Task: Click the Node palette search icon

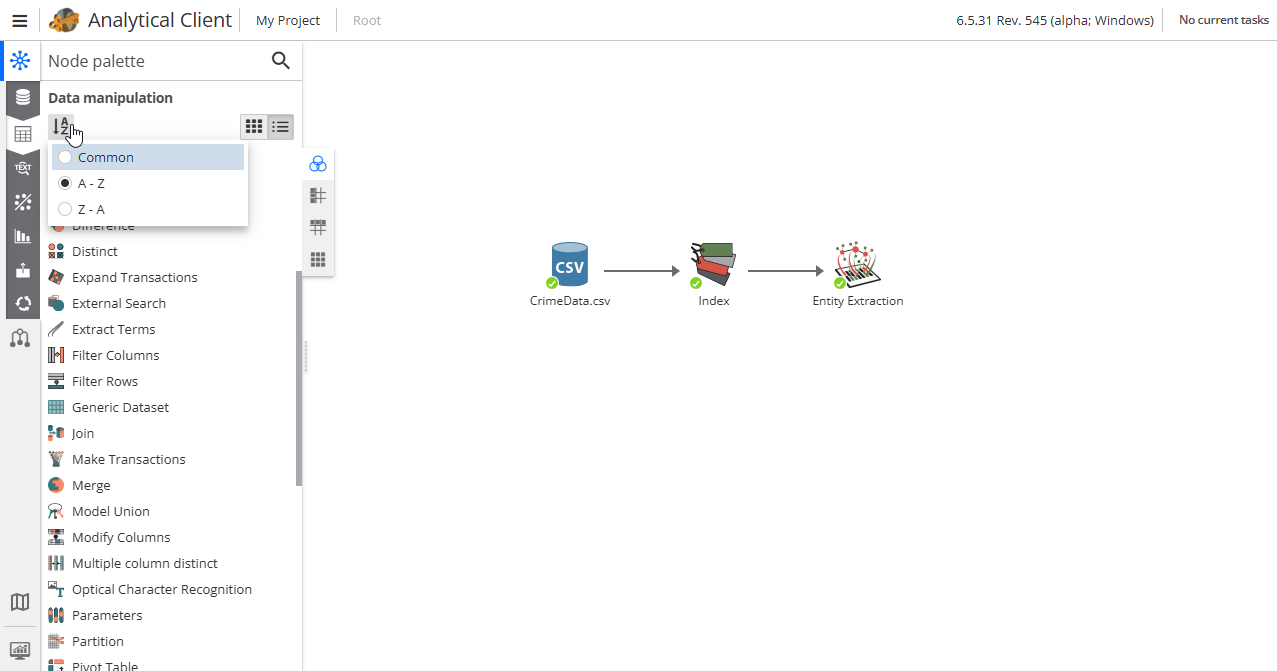Action: [x=281, y=61]
